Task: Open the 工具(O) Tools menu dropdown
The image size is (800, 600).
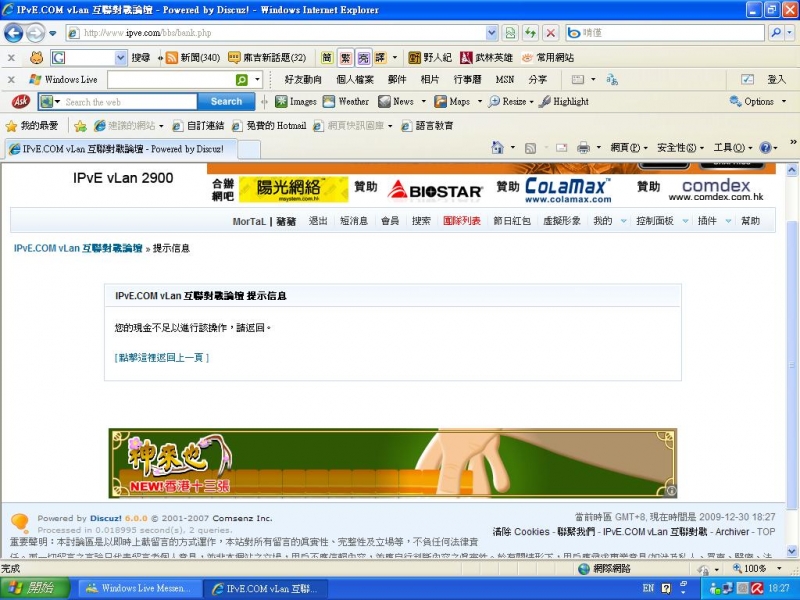Action: [733, 148]
